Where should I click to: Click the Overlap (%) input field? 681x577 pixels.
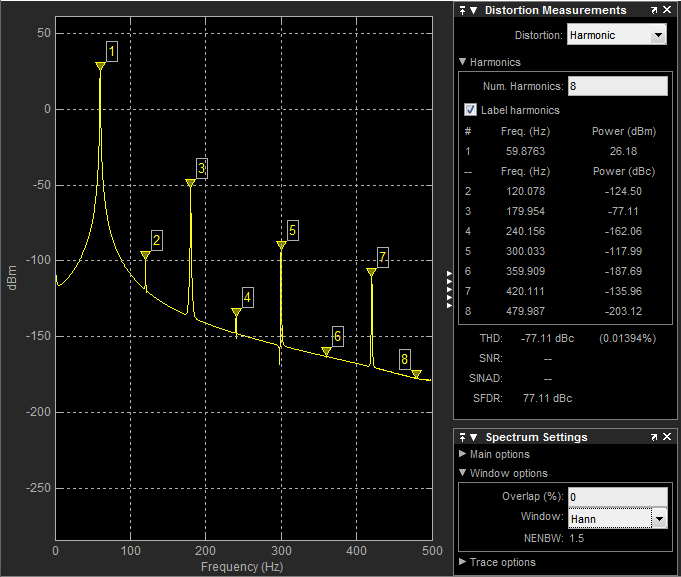[x=616, y=497]
